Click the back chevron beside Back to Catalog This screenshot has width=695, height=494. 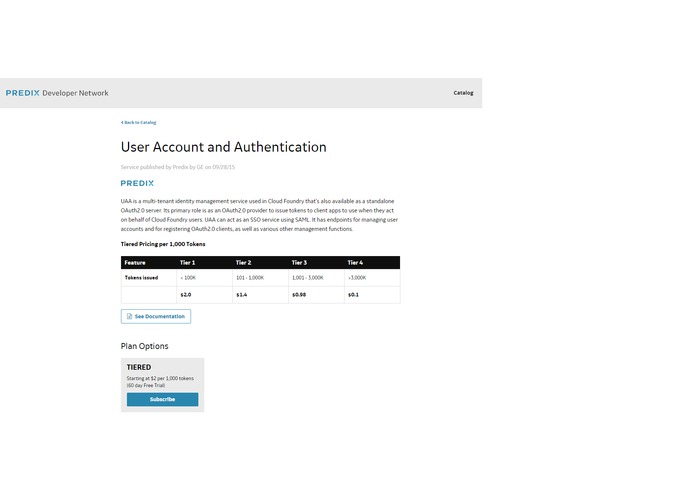[122, 122]
